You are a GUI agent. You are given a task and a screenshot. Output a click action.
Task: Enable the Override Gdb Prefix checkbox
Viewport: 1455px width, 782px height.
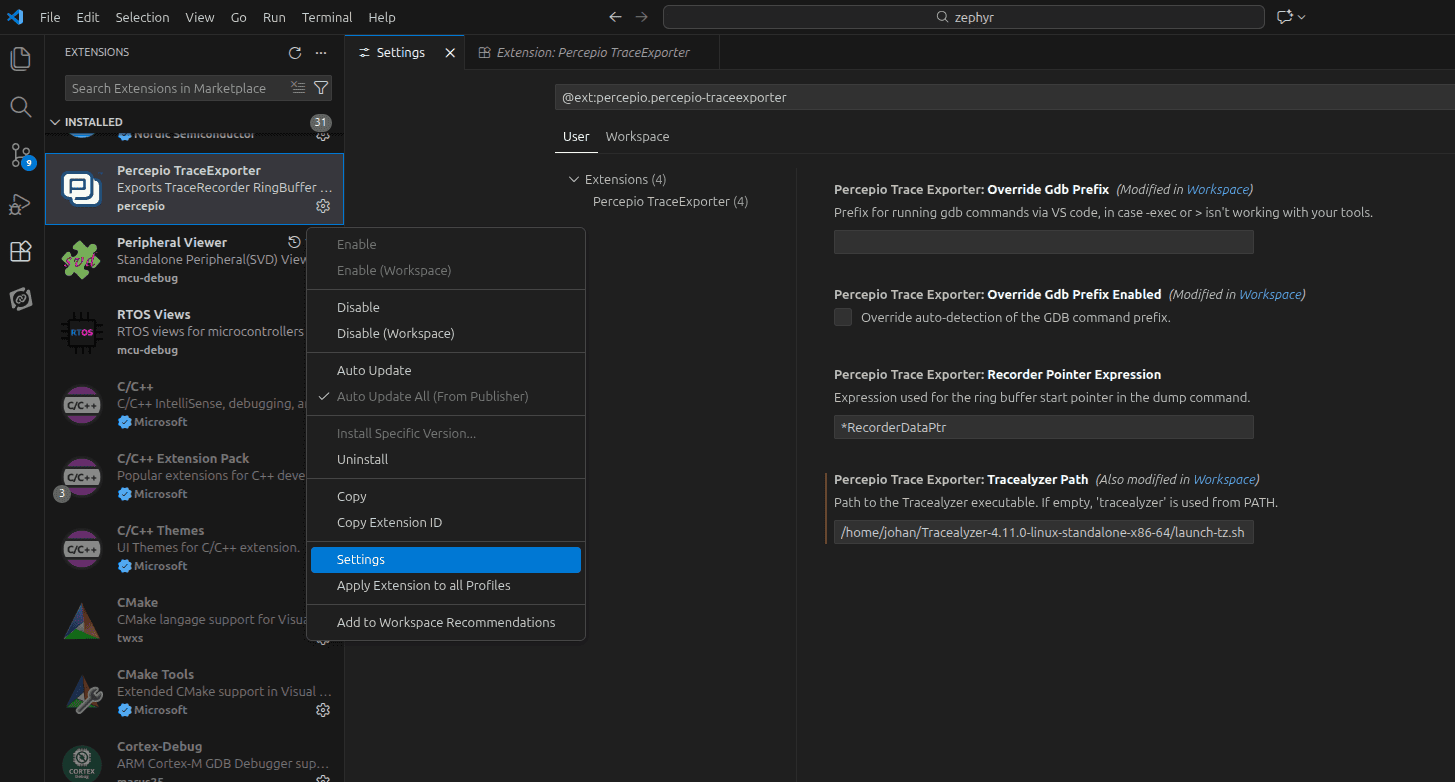click(x=842, y=317)
